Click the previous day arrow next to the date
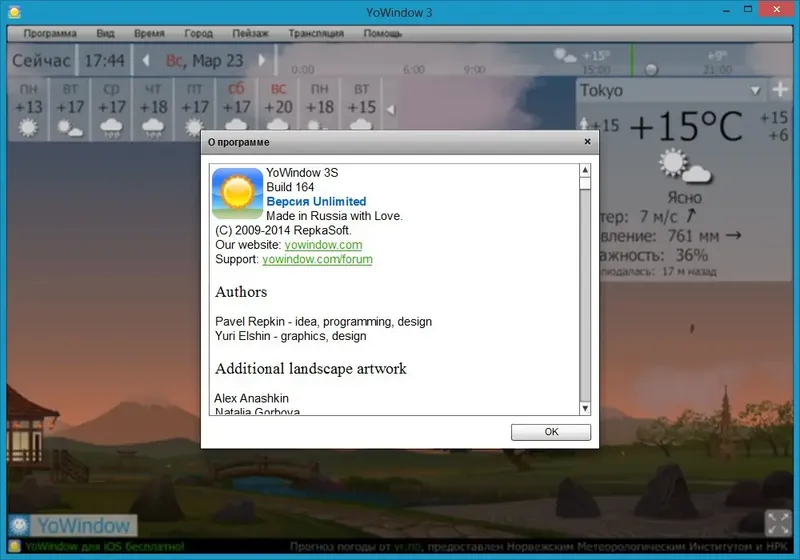The width and height of the screenshot is (800, 560). tap(146, 60)
